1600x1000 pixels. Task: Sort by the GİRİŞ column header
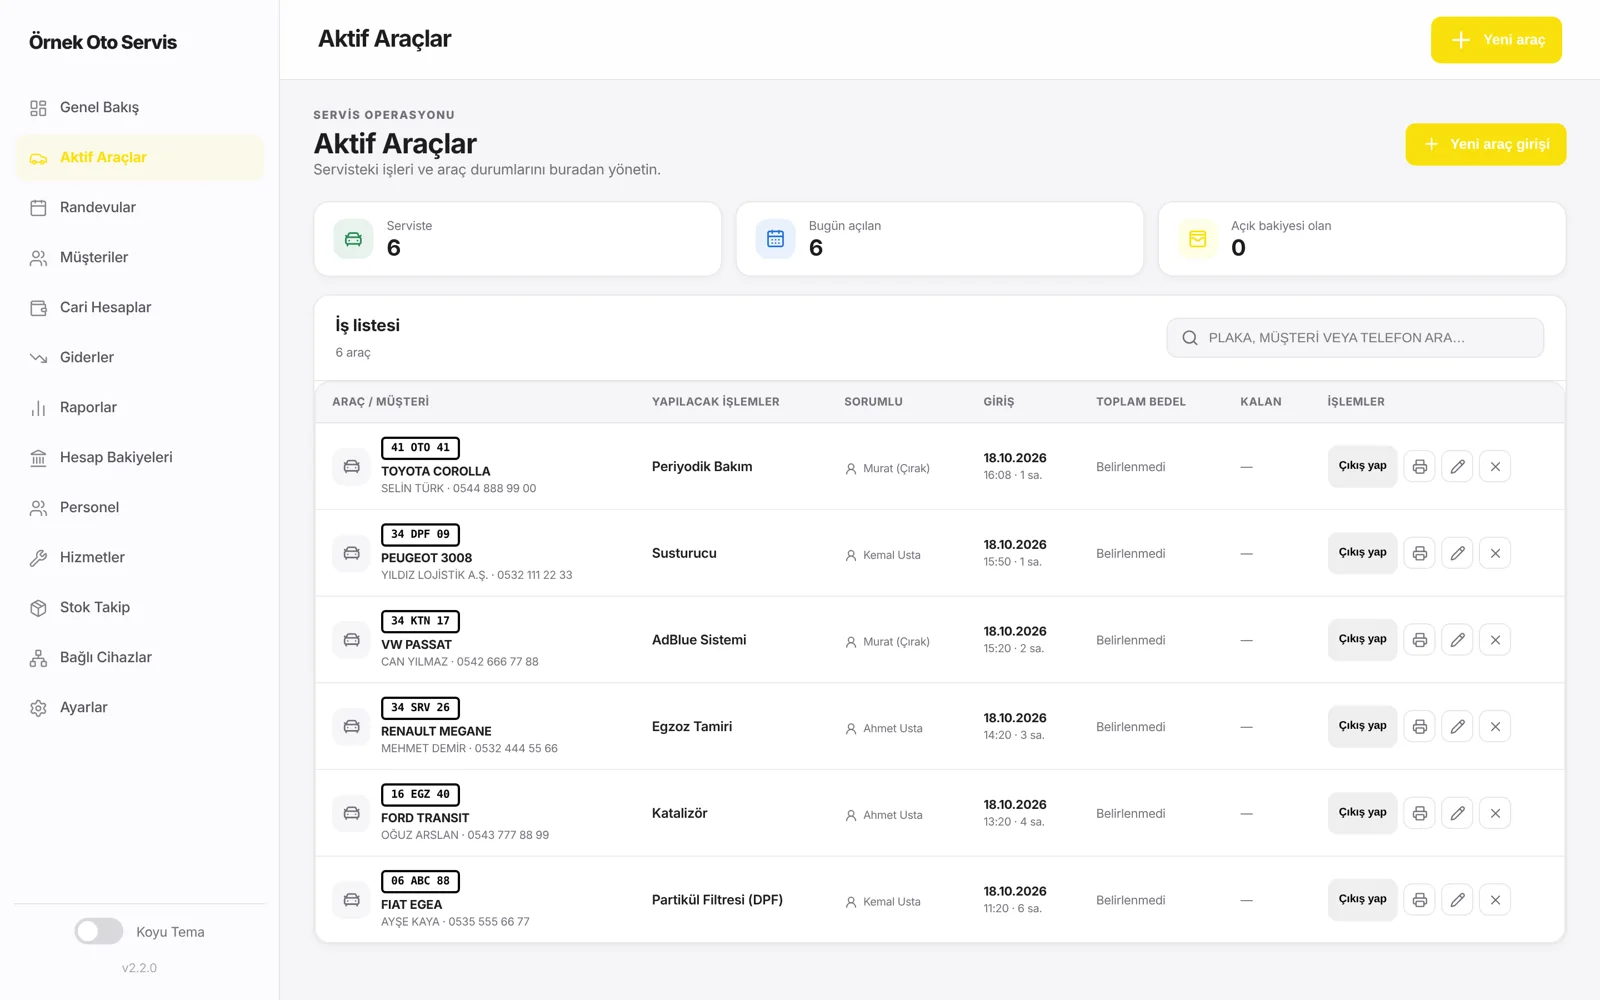click(x=998, y=402)
